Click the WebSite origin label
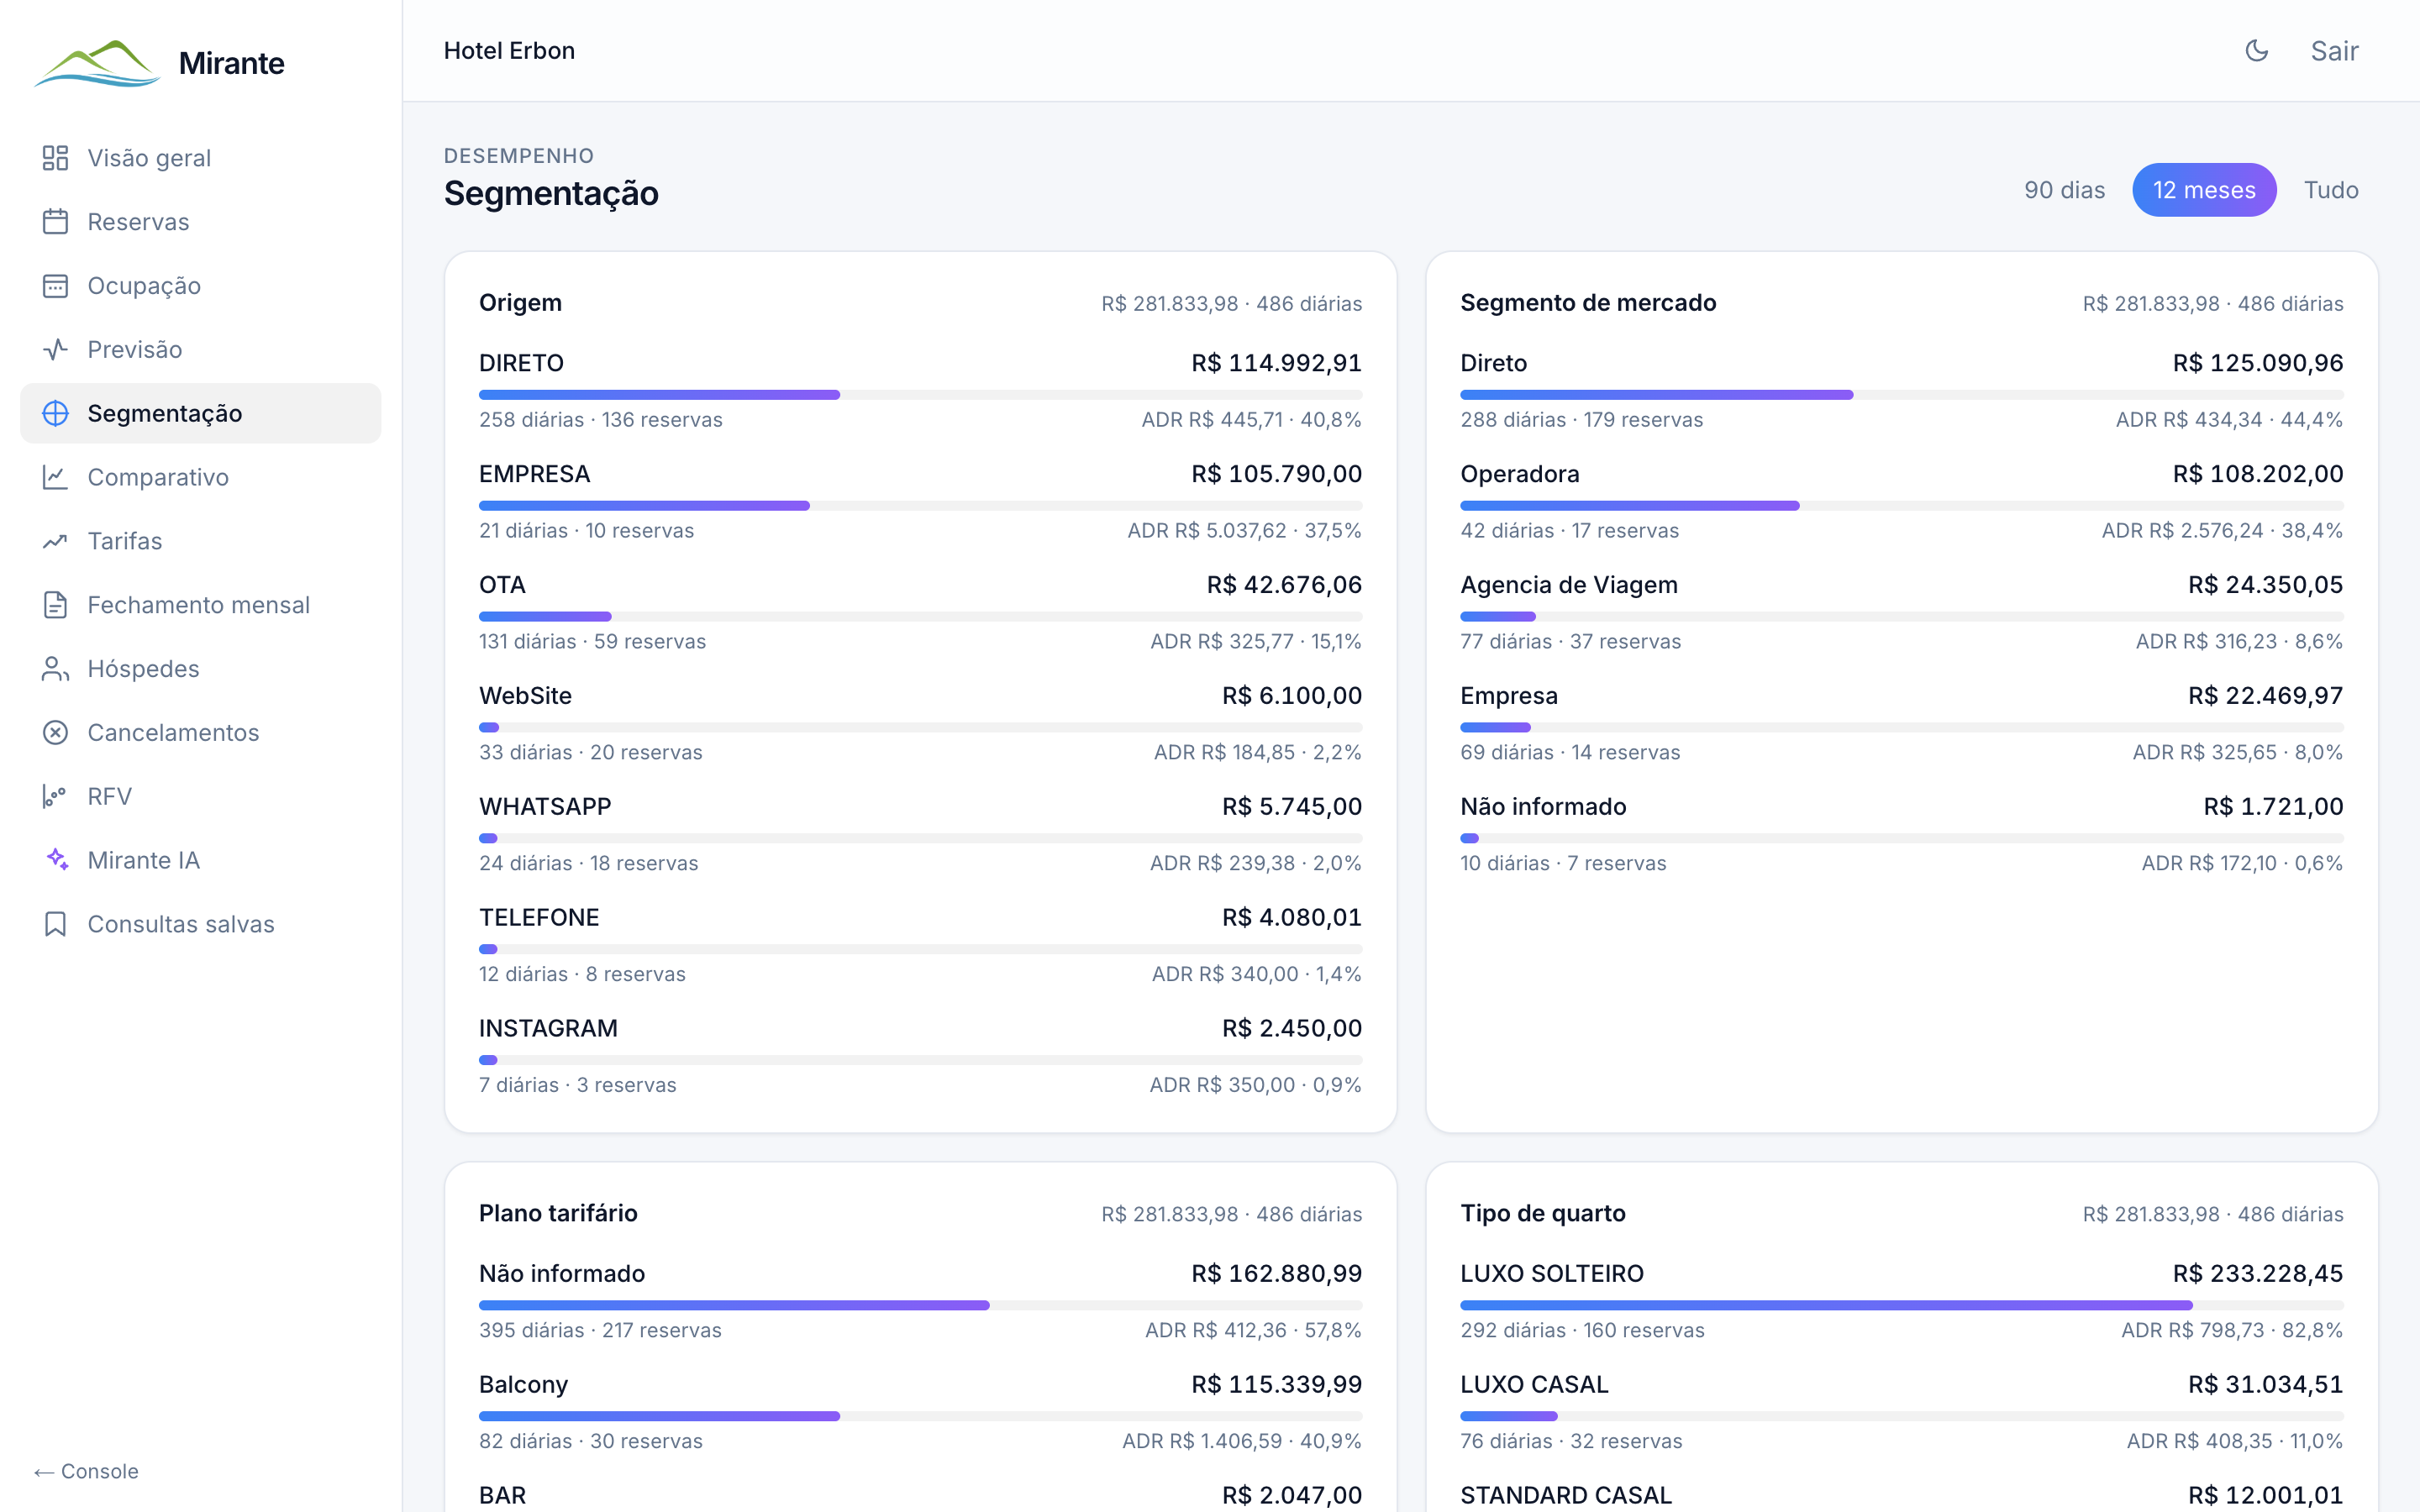2420x1512 pixels. coord(525,696)
